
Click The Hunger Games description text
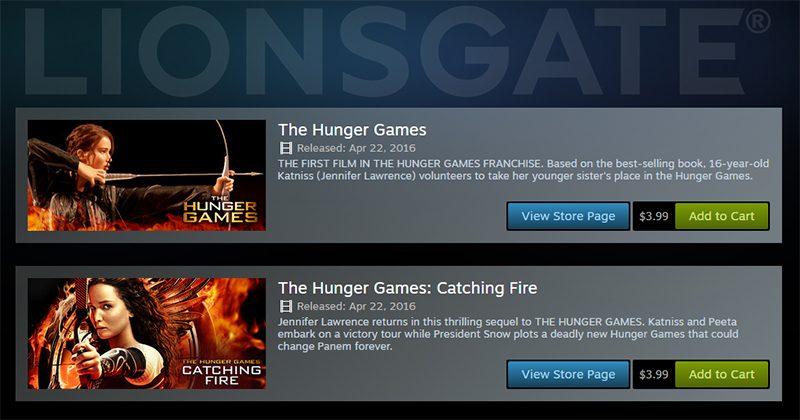pos(523,169)
